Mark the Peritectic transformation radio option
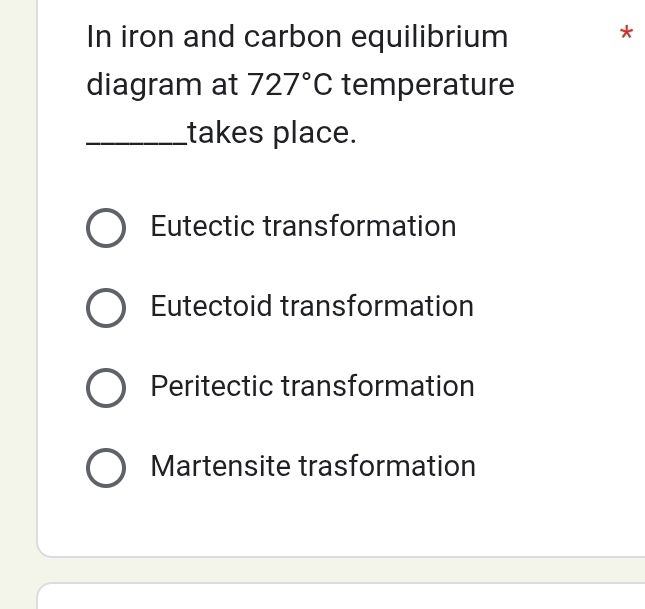This screenshot has height=609, width=645. click(x=105, y=387)
